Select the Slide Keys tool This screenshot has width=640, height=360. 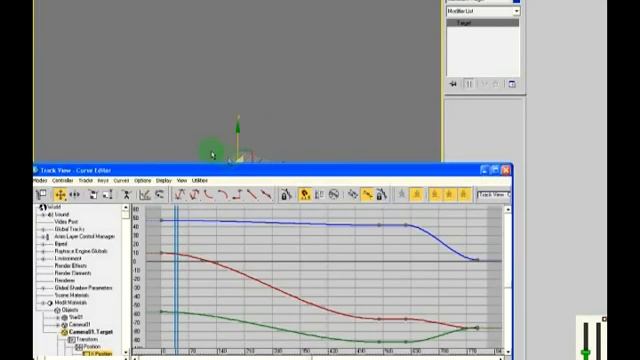coord(75,195)
